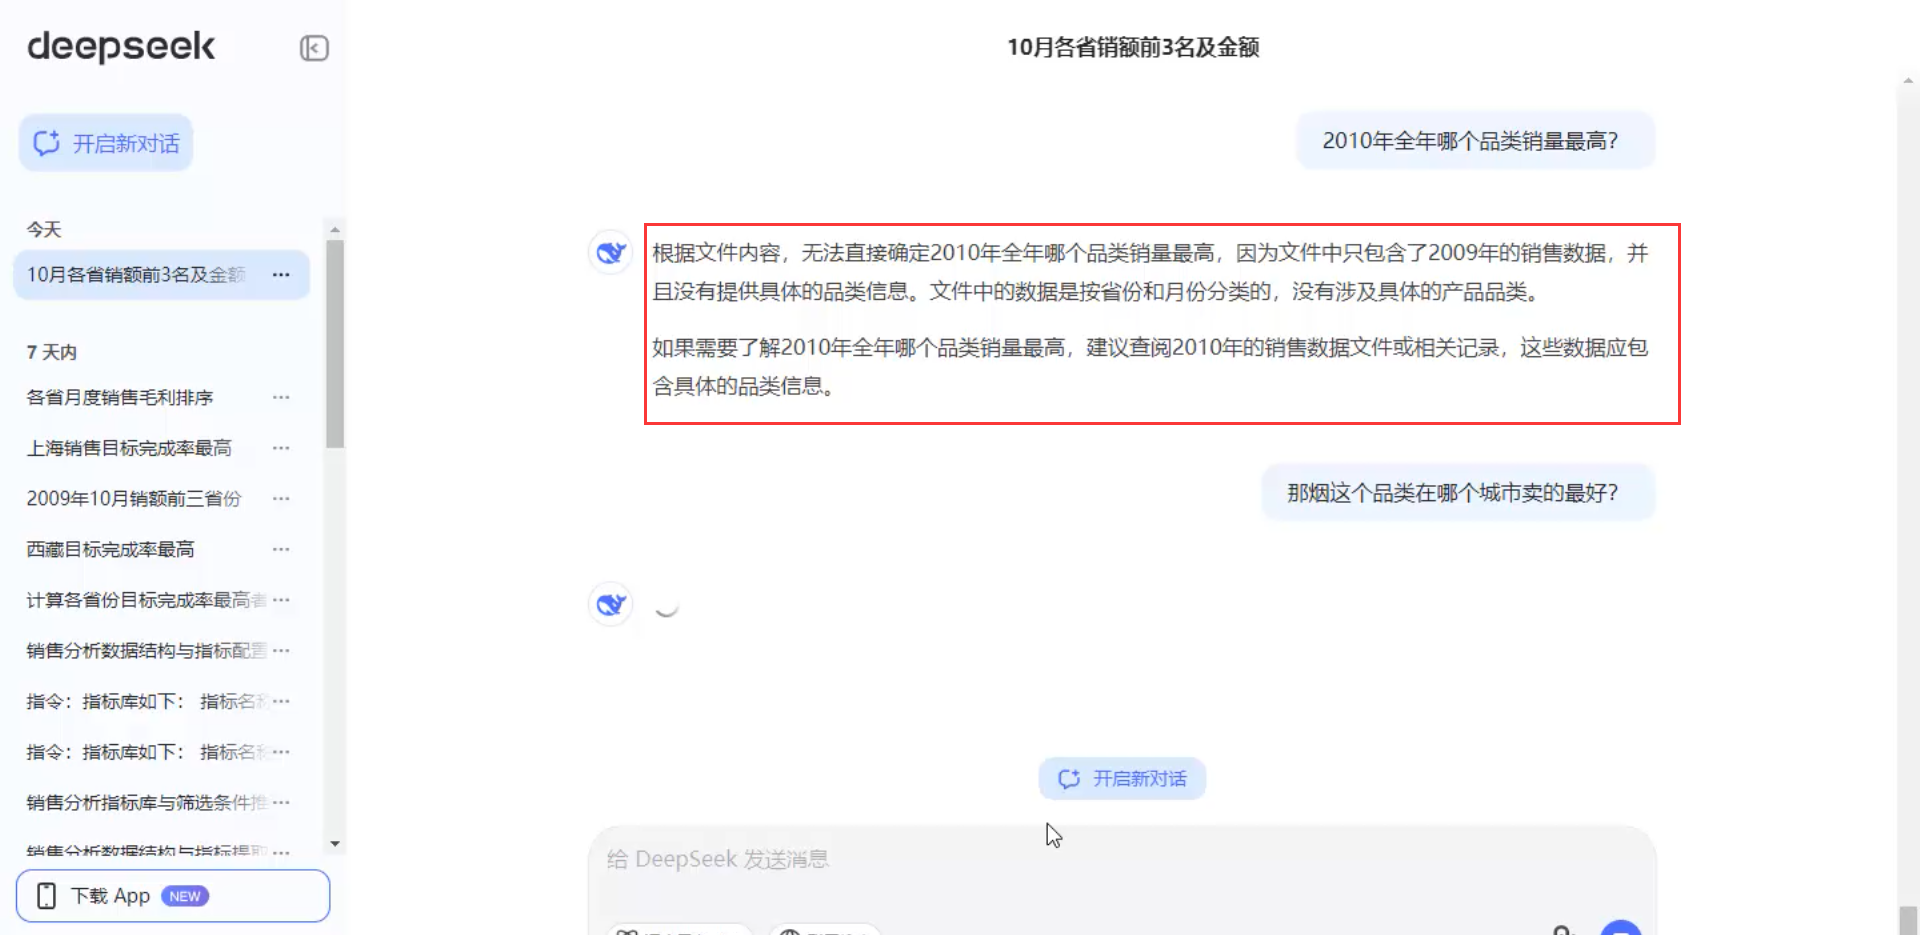Screen dimensions: 1920x935
Task: Click reply paragraph starting 如果需要了解2010年
Action: pos(1151,366)
